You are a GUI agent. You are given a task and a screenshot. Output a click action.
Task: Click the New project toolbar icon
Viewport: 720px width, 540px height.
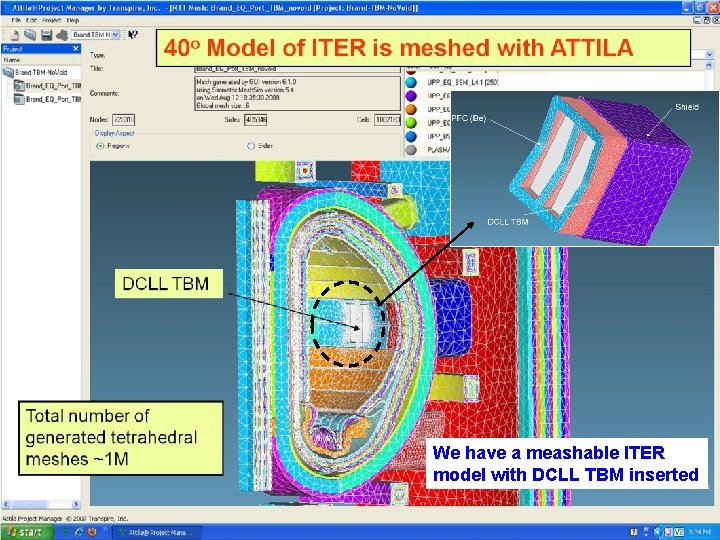point(15,35)
